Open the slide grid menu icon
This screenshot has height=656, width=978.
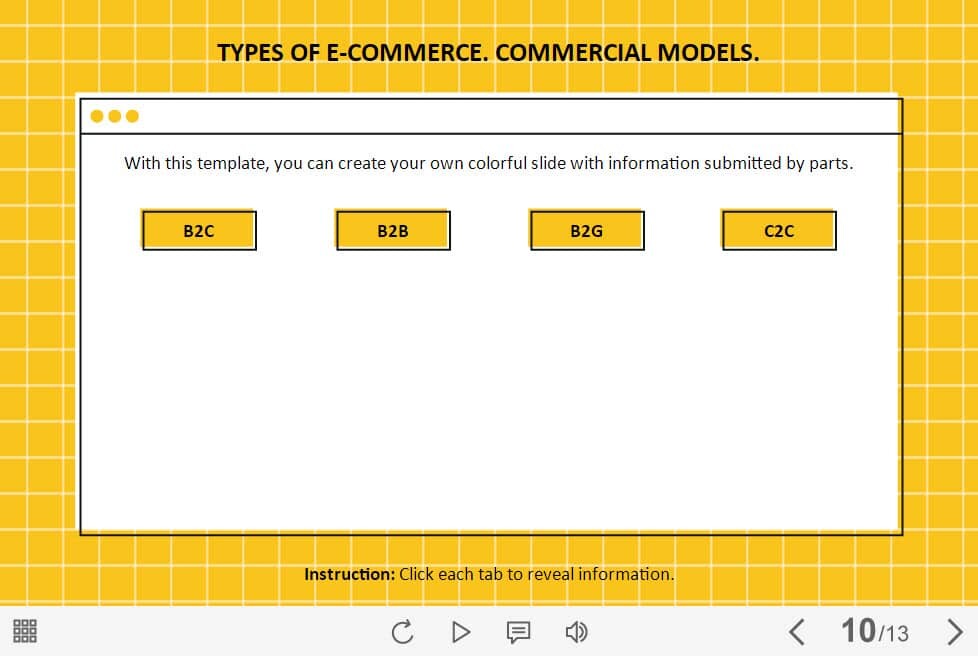pyautogui.click(x=25, y=631)
